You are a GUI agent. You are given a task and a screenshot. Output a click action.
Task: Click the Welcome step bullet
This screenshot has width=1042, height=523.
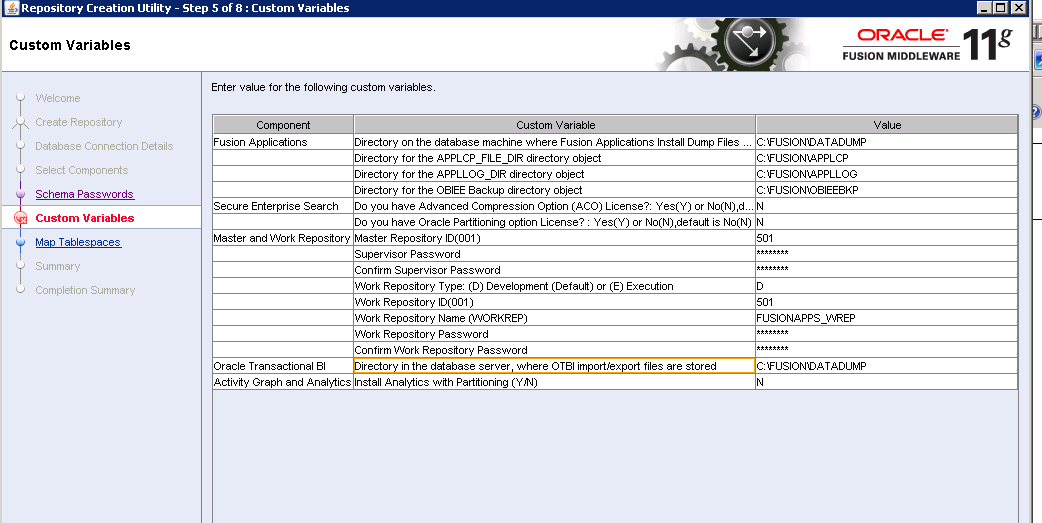click(20, 98)
